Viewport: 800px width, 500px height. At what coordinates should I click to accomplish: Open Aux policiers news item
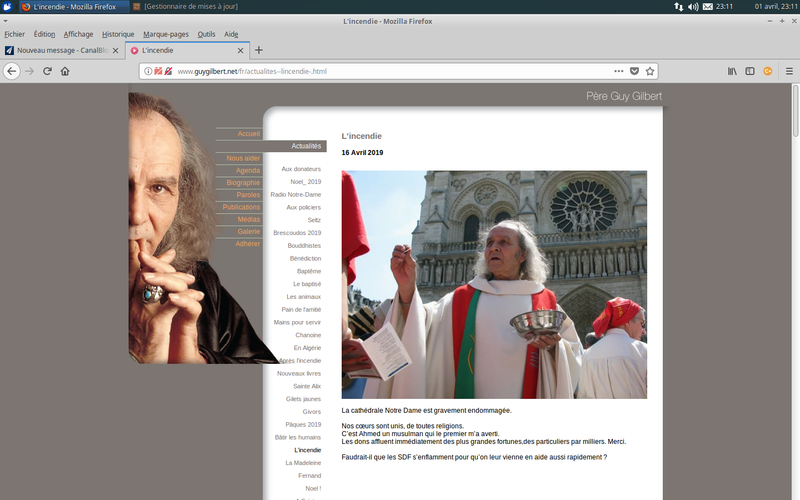[x=304, y=207]
